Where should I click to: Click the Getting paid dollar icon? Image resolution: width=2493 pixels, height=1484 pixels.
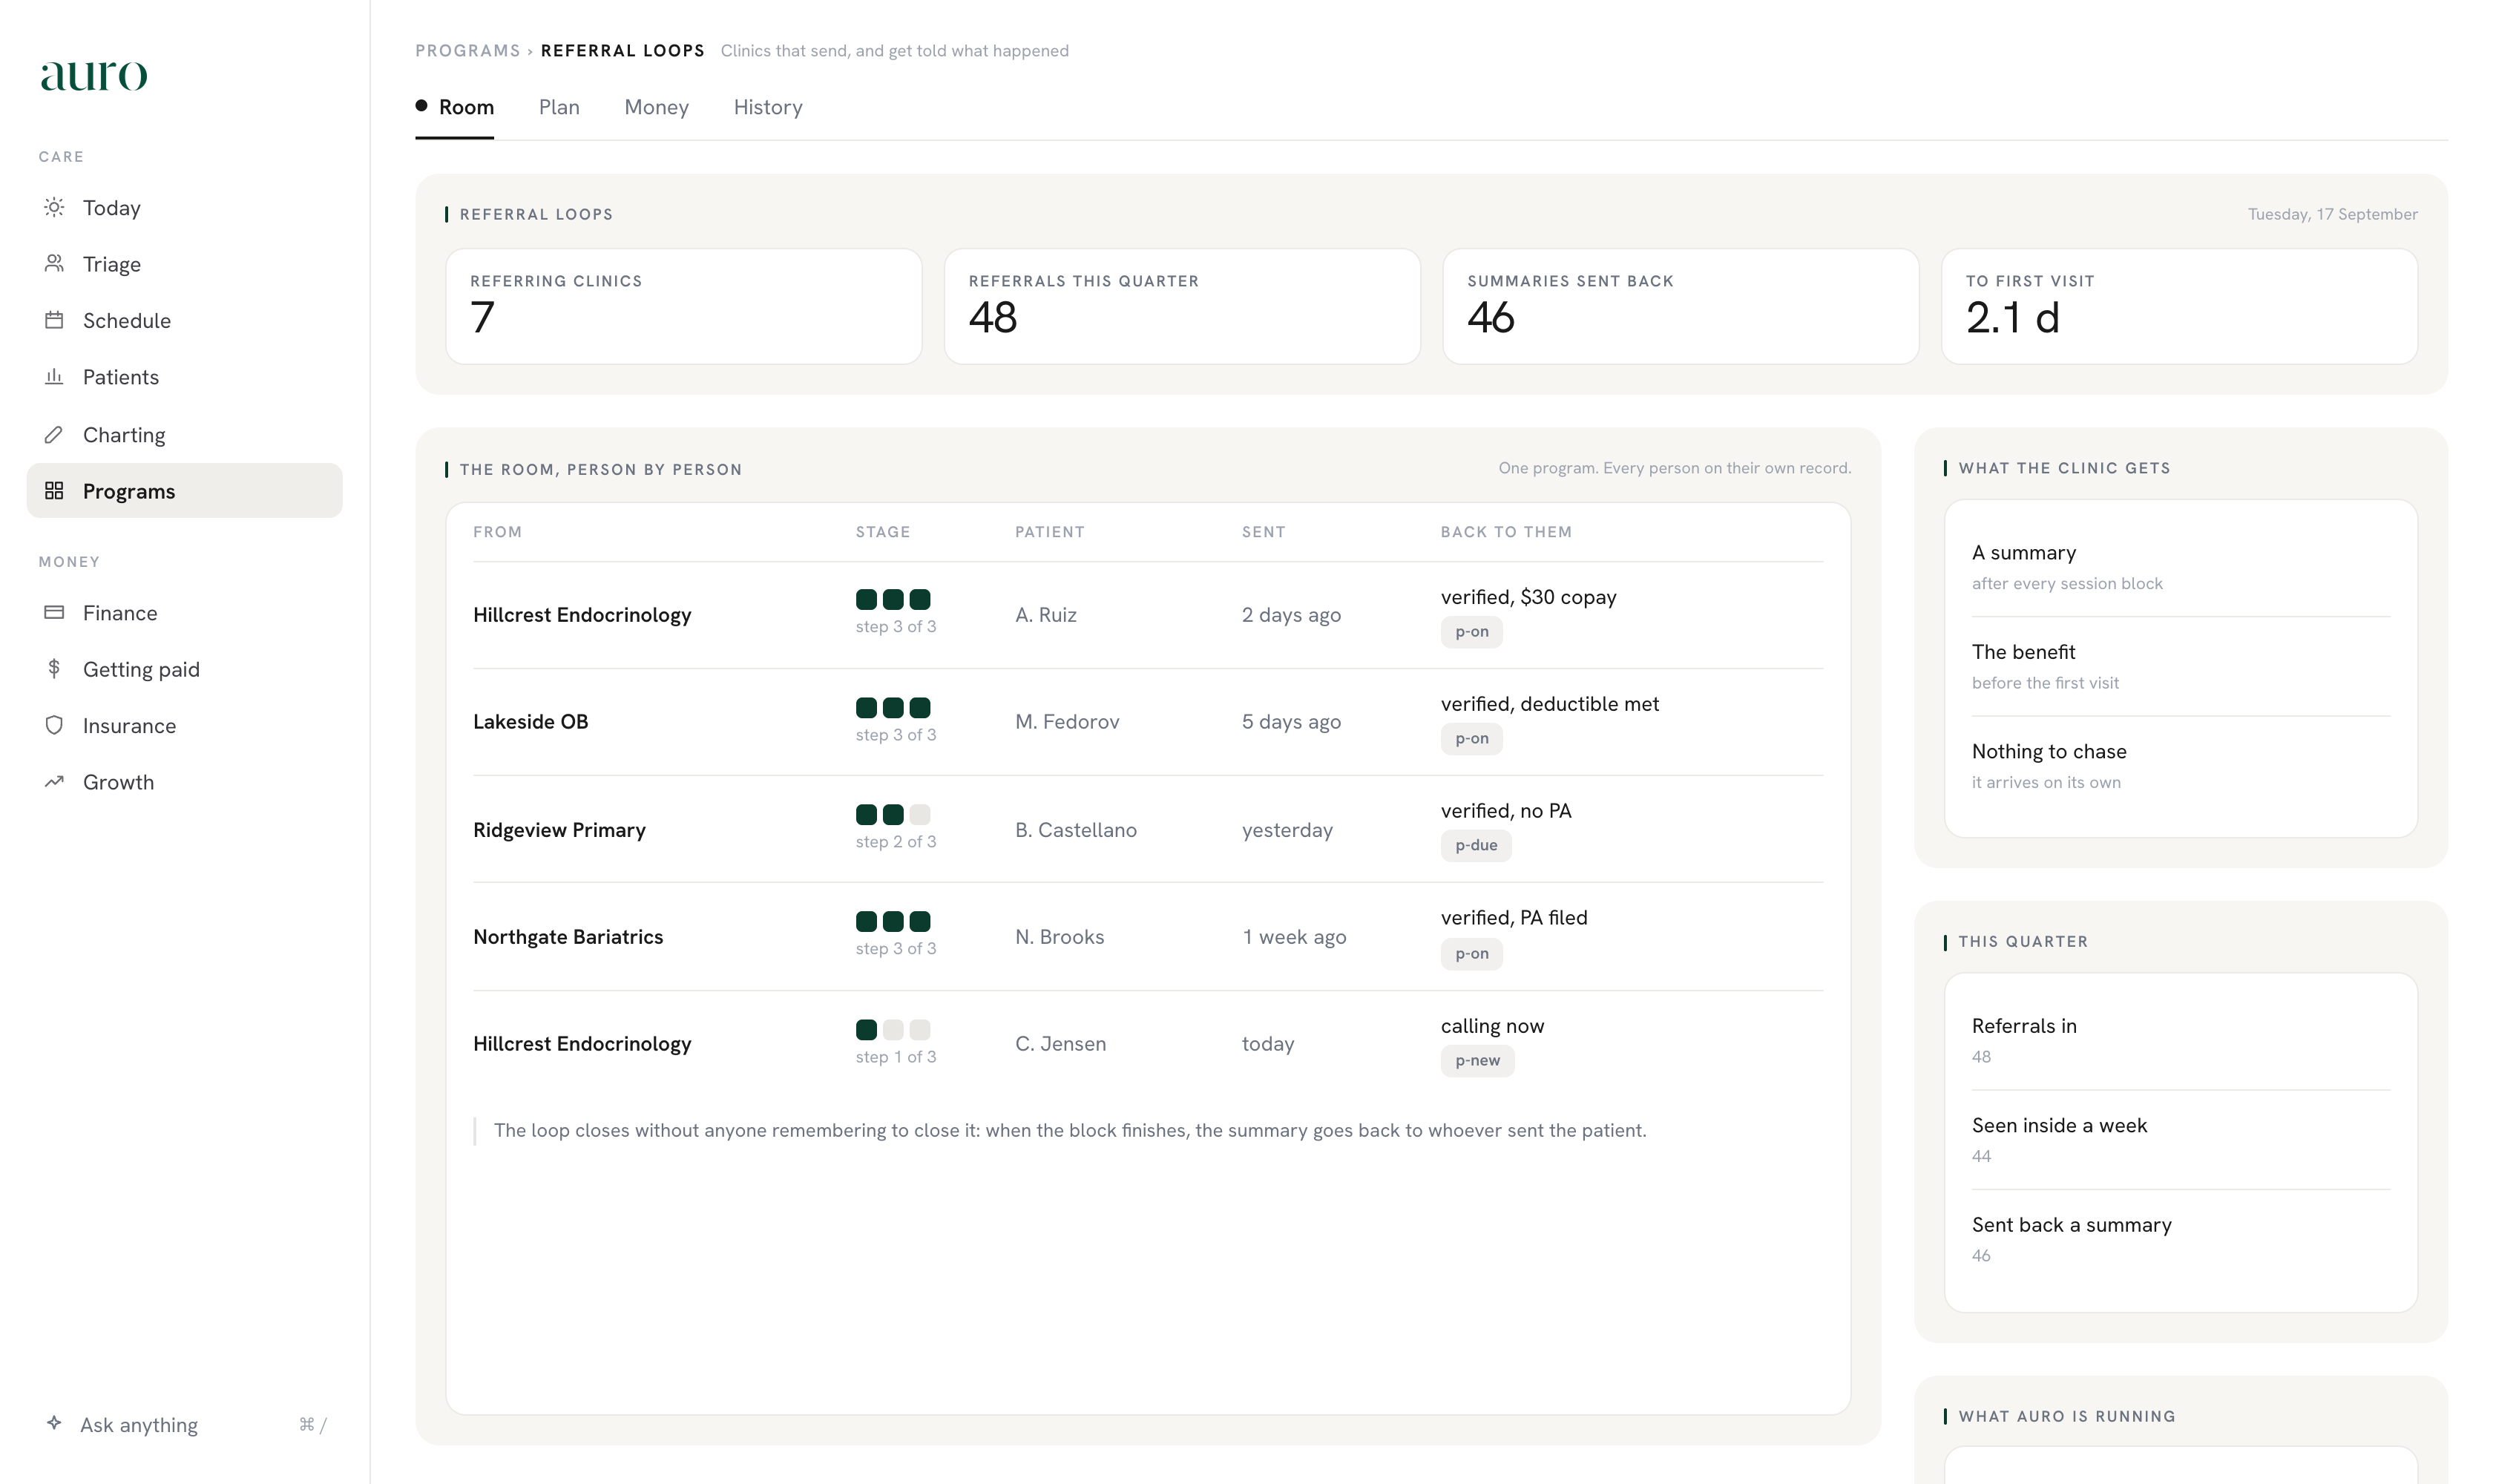pos(54,668)
